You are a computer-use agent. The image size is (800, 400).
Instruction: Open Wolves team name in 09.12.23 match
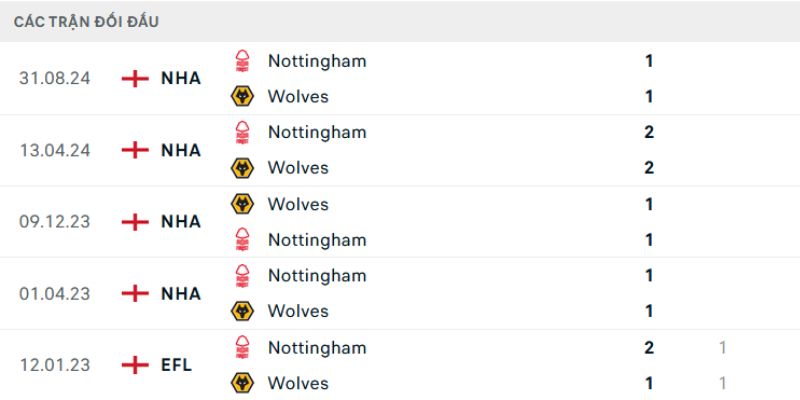pyautogui.click(x=298, y=204)
